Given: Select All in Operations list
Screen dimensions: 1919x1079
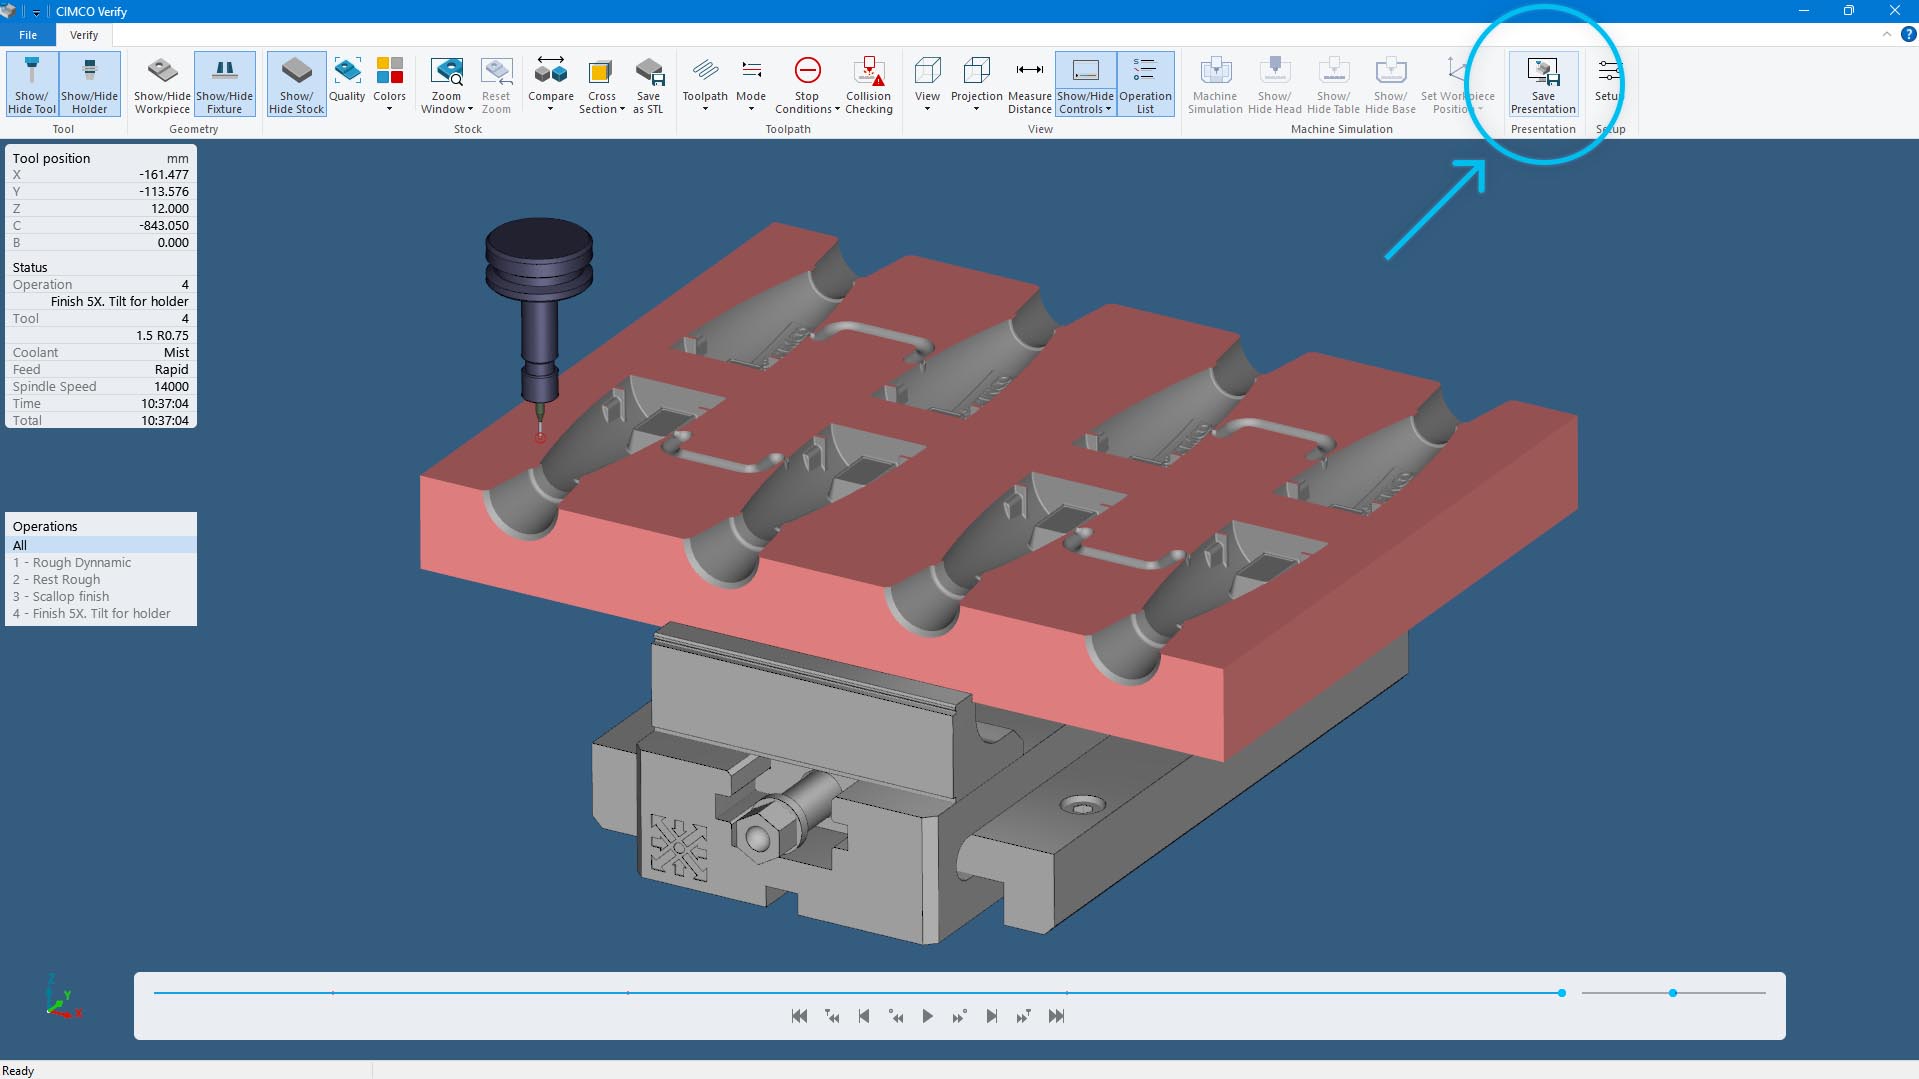Looking at the screenshot, I should click(x=101, y=545).
